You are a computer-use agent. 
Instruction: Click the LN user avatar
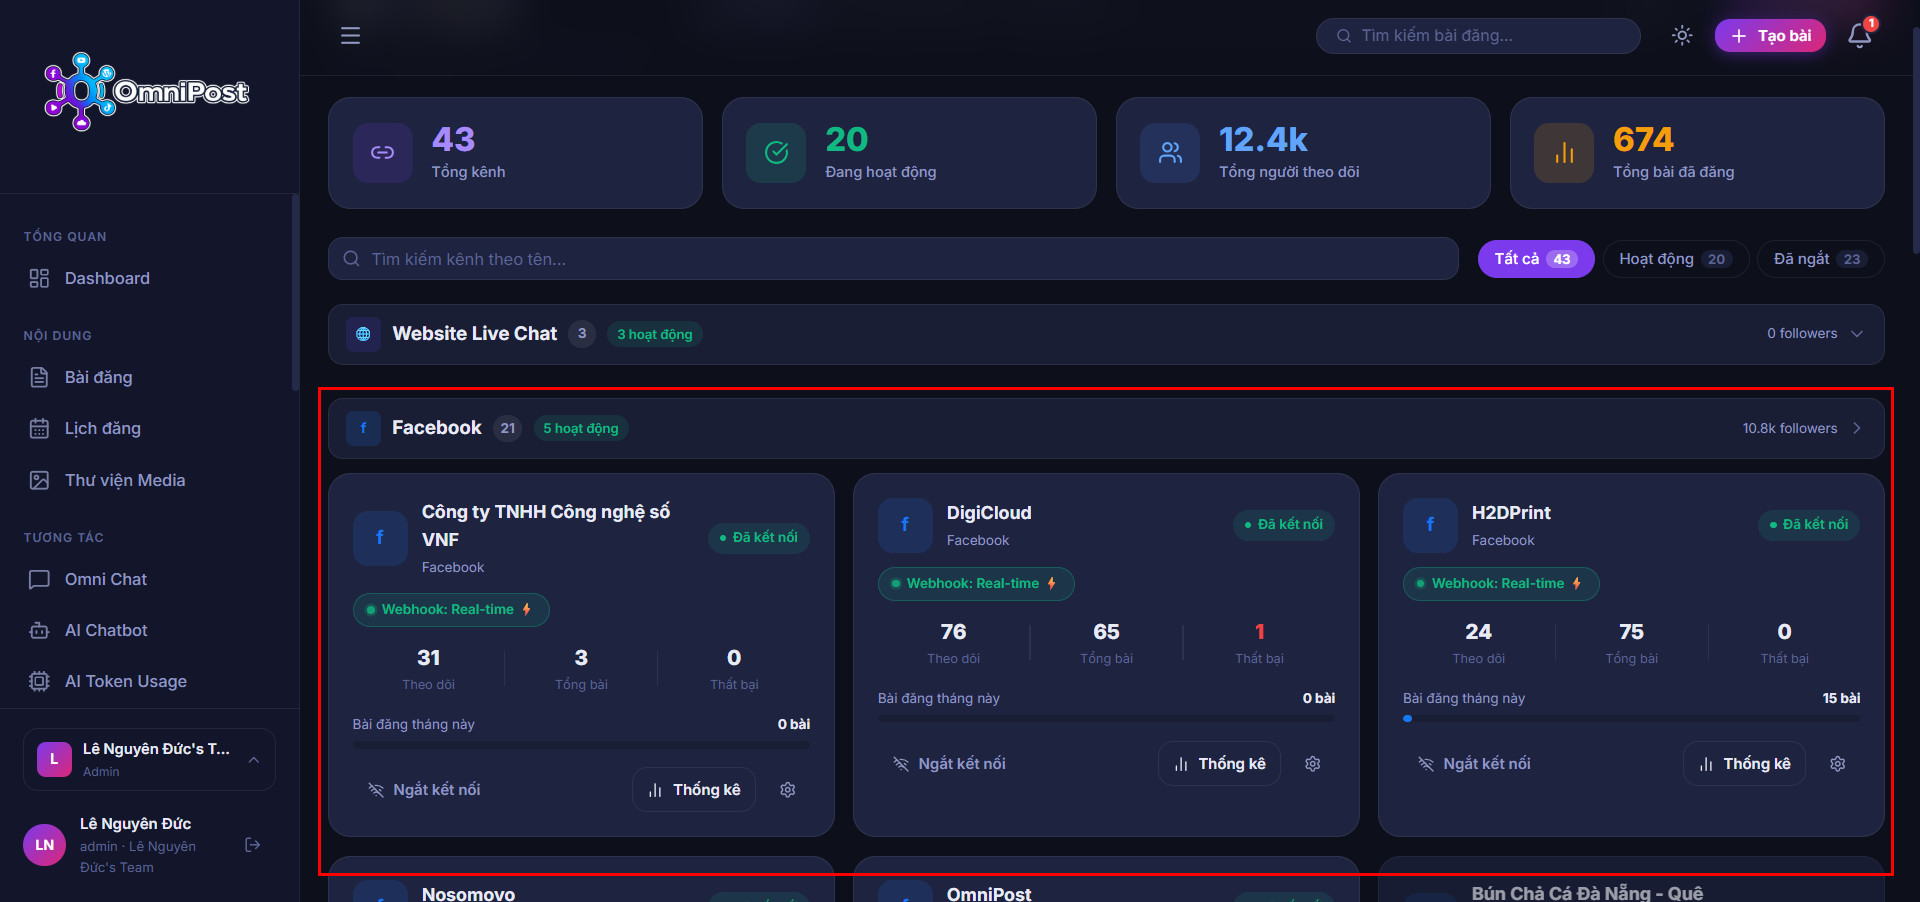click(45, 845)
